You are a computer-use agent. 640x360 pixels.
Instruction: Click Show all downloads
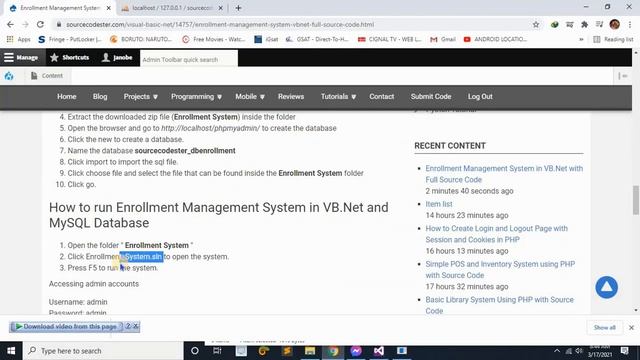tap(604, 327)
